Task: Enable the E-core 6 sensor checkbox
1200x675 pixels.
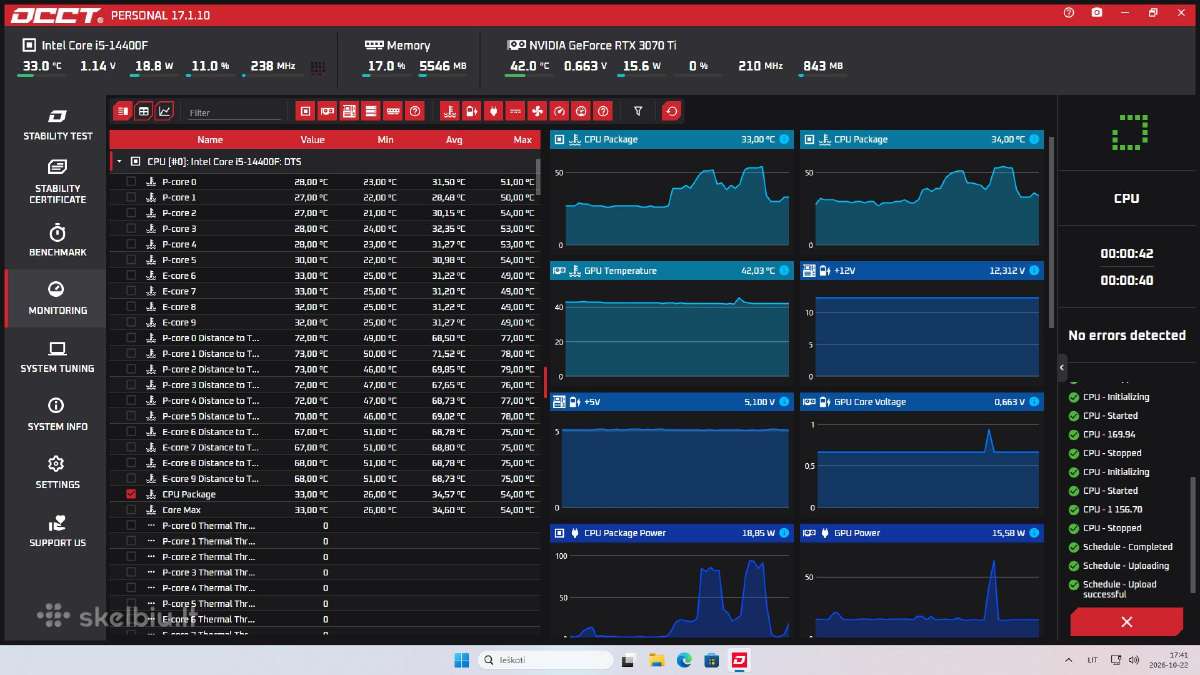Action: (x=131, y=276)
